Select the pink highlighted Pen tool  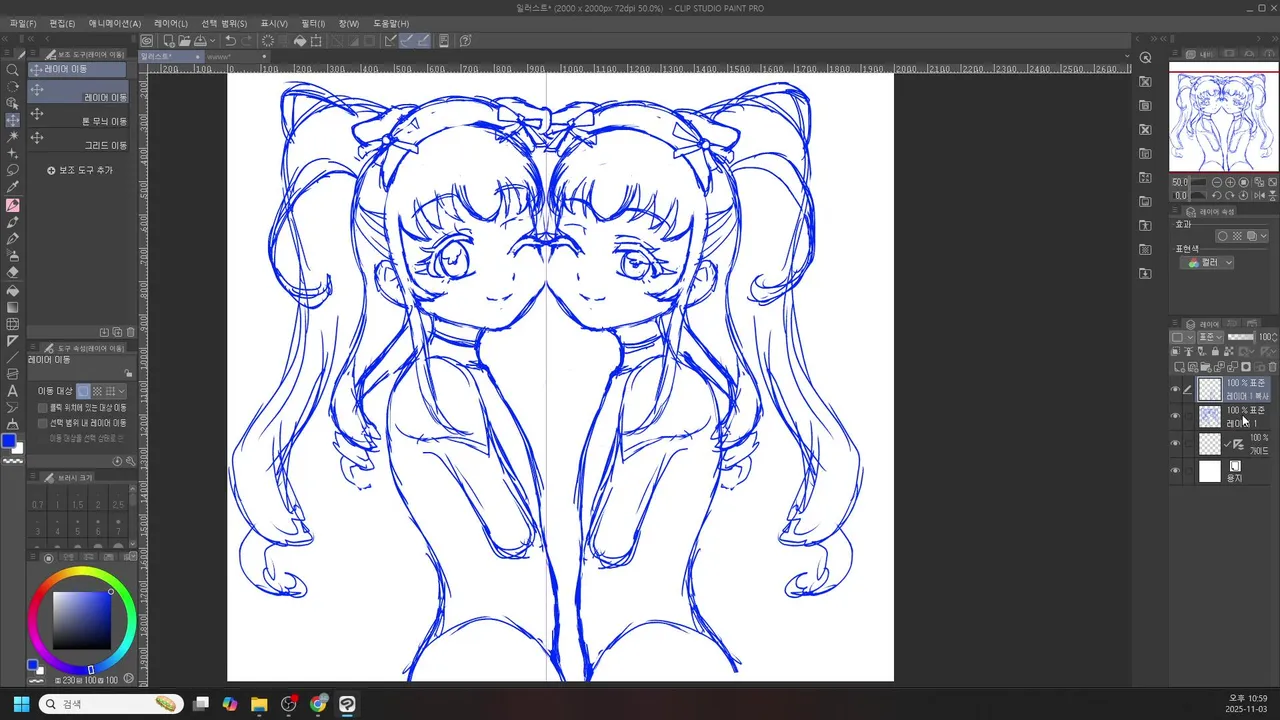coord(13,204)
